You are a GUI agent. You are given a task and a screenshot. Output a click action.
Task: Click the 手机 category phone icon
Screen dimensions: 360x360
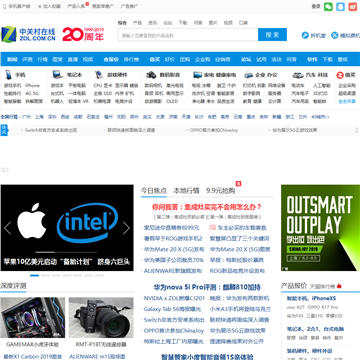(x=9, y=75)
